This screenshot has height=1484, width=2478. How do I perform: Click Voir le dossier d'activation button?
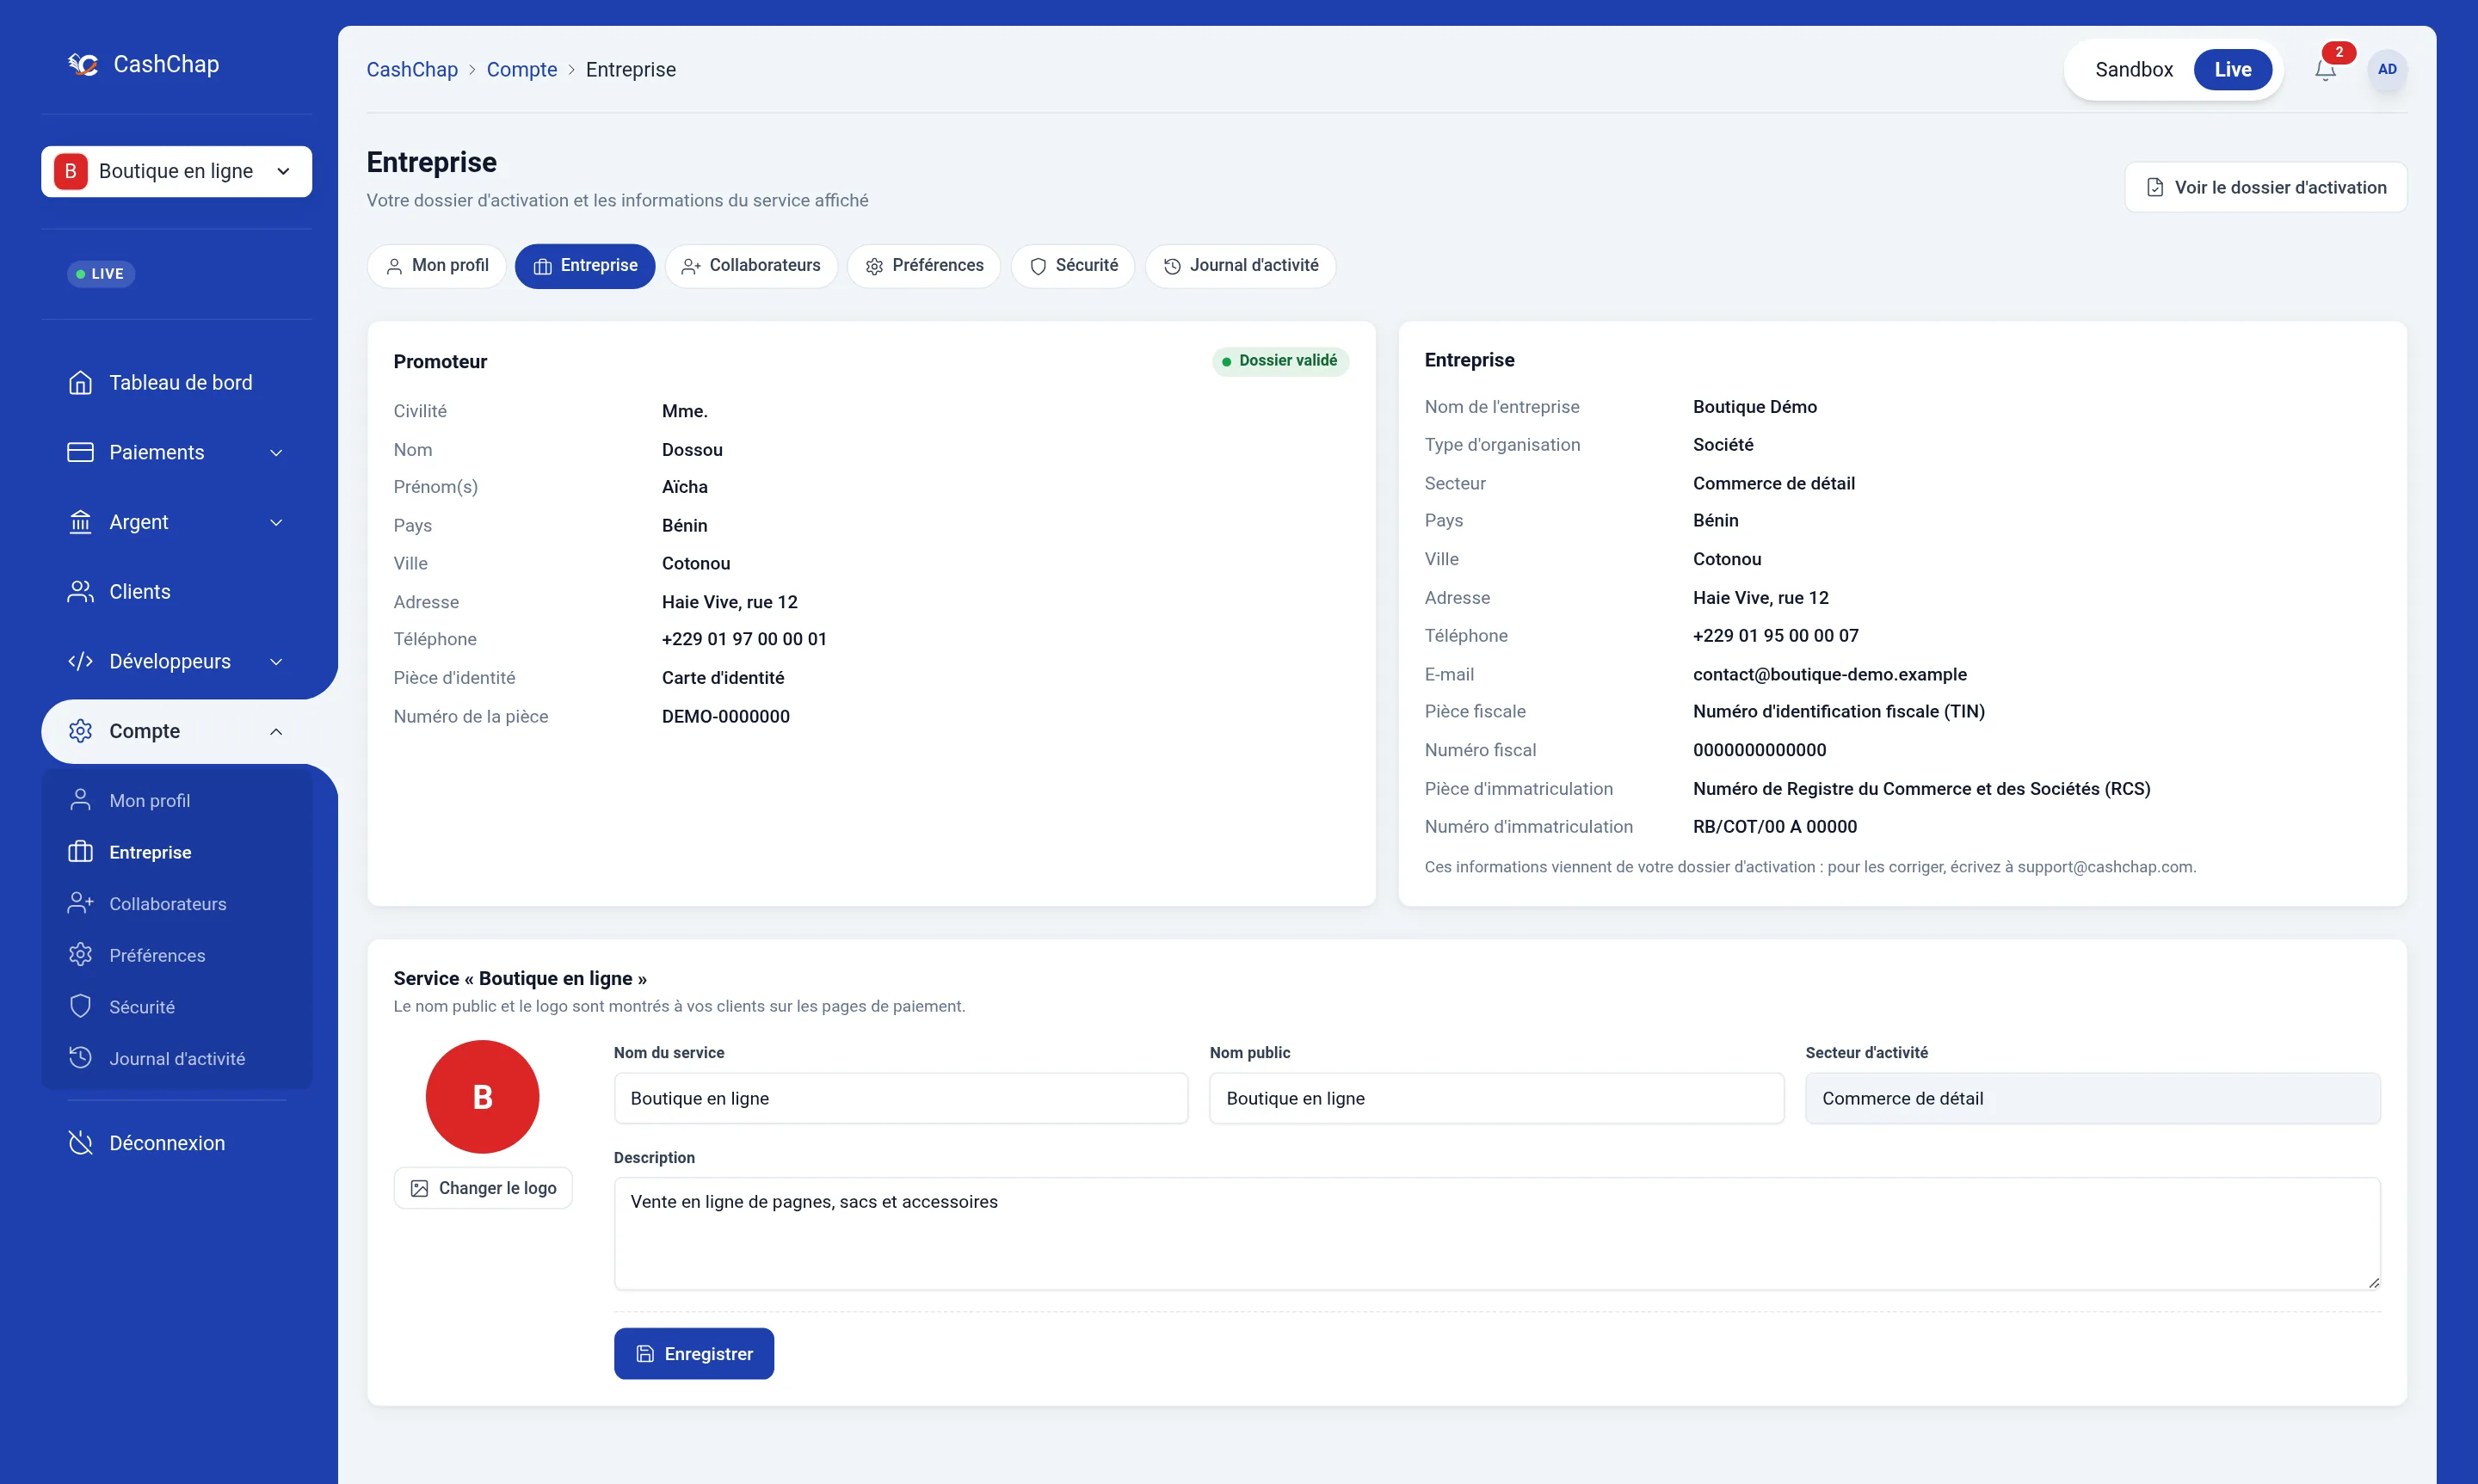tap(2265, 187)
